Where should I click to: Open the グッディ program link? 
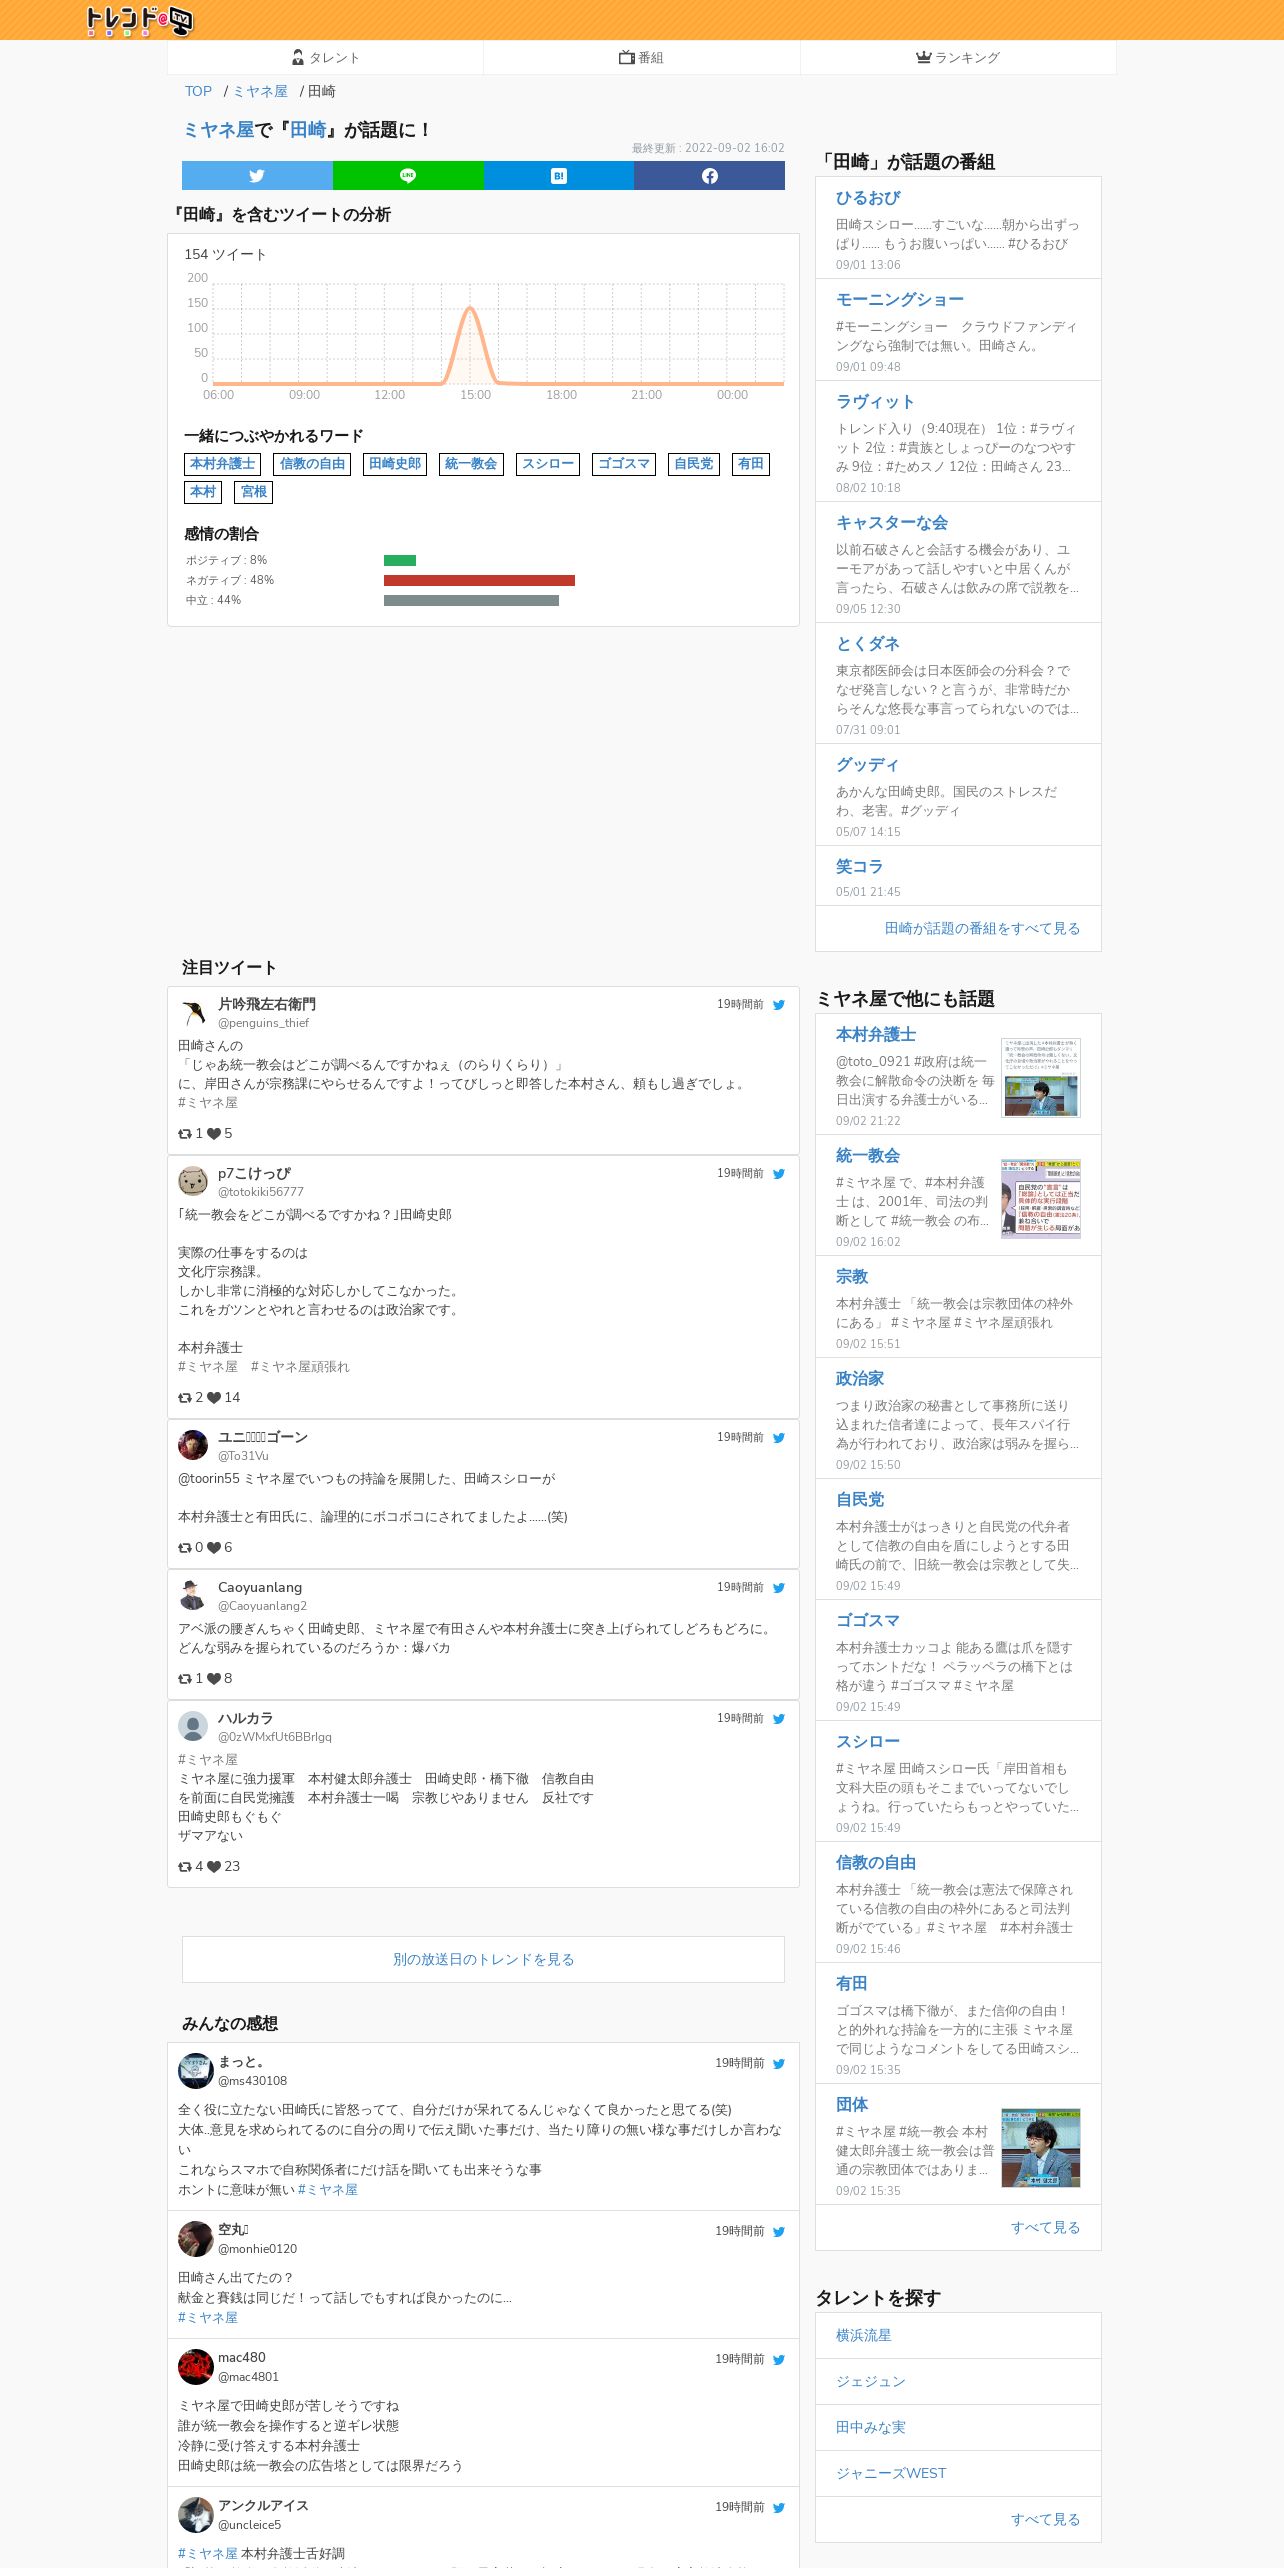coord(867,765)
